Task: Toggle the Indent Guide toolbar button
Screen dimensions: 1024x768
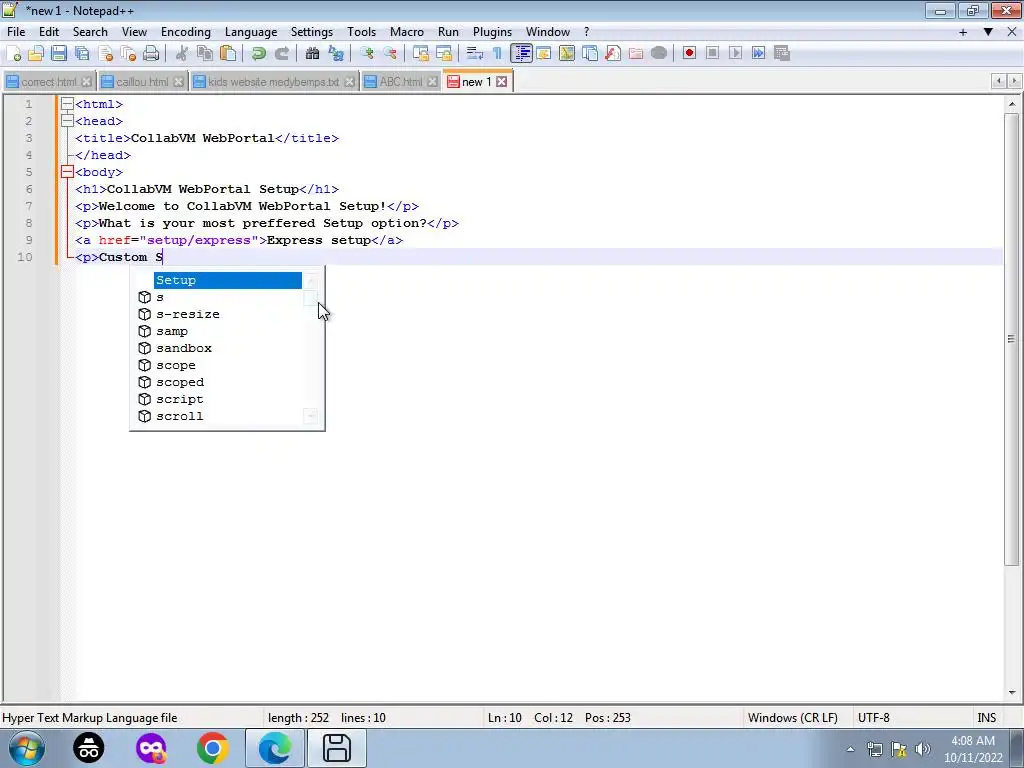Action: tap(521, 54)
